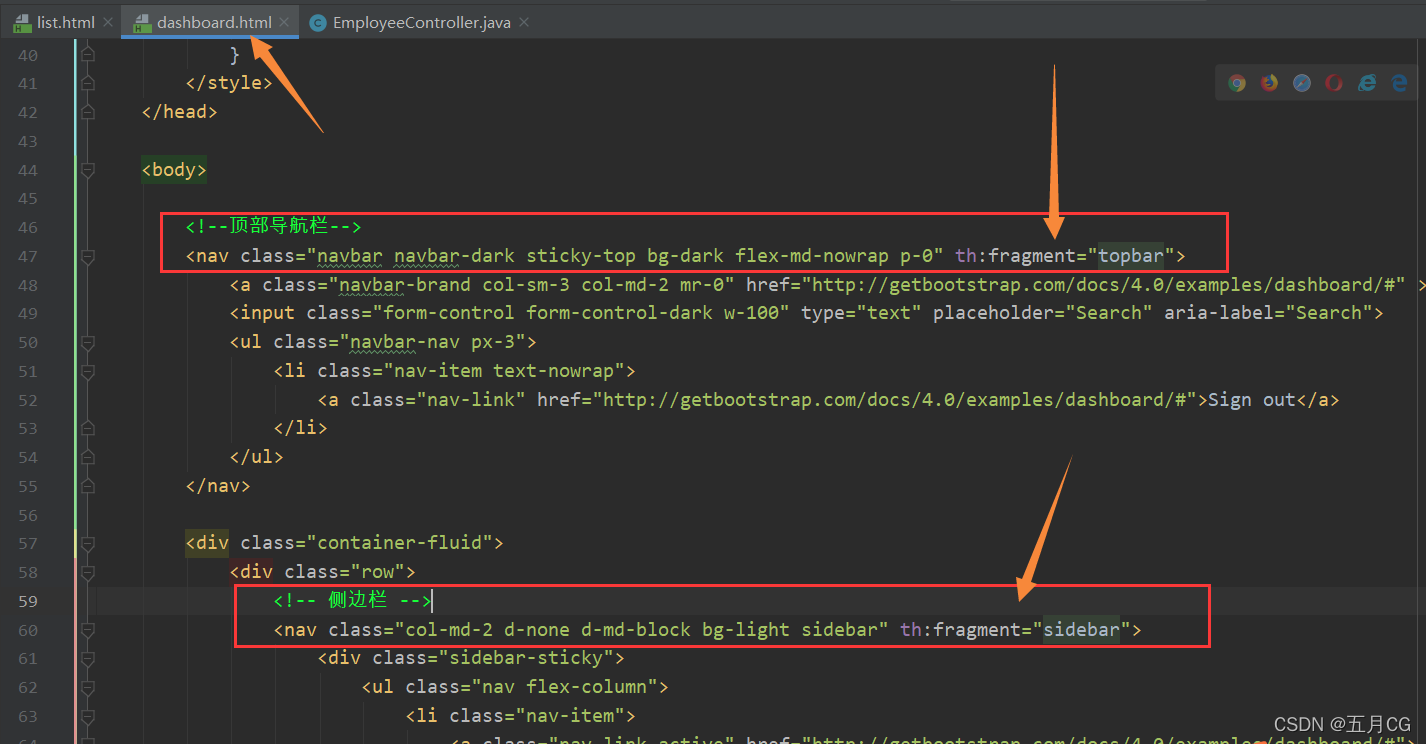Open the EmployeeController.java tab
The width and height of the screenshot is (1426, 744).
(420, 21)
